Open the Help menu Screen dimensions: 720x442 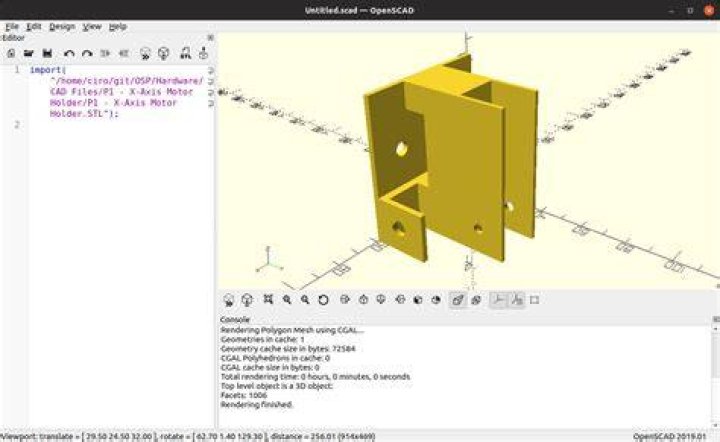coord(118,27)
